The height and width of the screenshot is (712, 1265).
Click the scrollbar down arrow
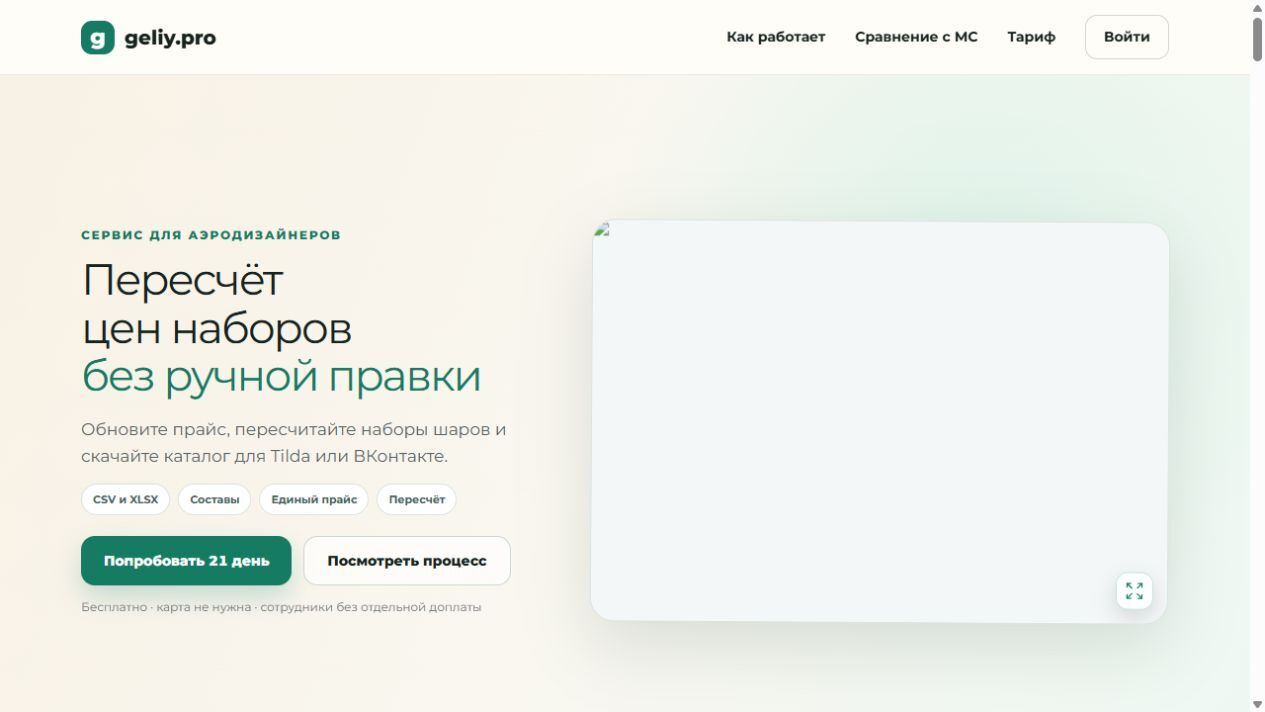pos(1257,704)
